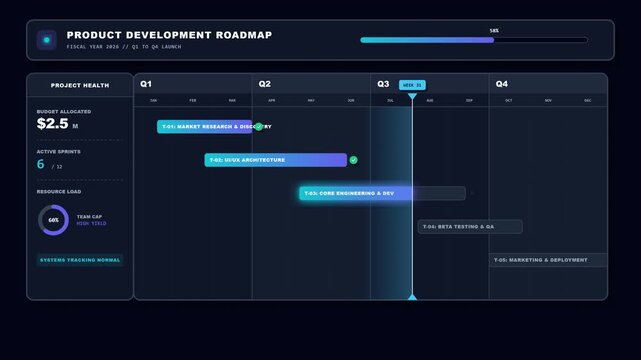The image size is (641, 360).
Task: Click the FEB month label
Action: pos(193,101)
